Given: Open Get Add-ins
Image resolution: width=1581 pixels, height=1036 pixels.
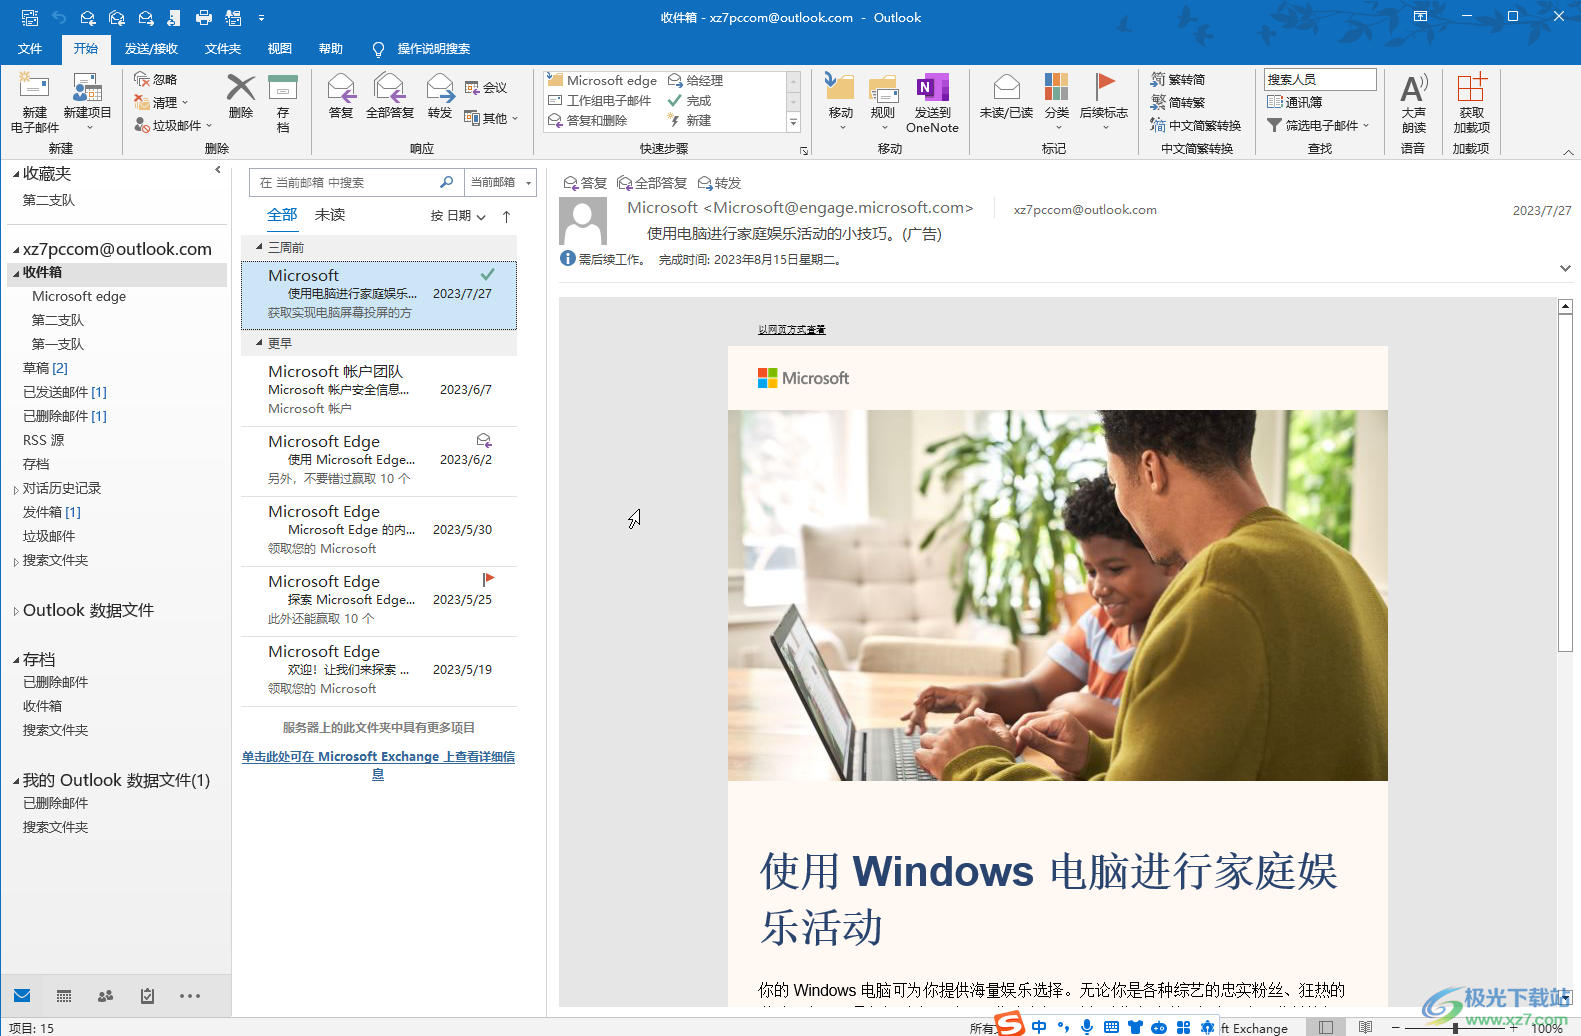Looking at the screenshot, I should point(1471,103).
